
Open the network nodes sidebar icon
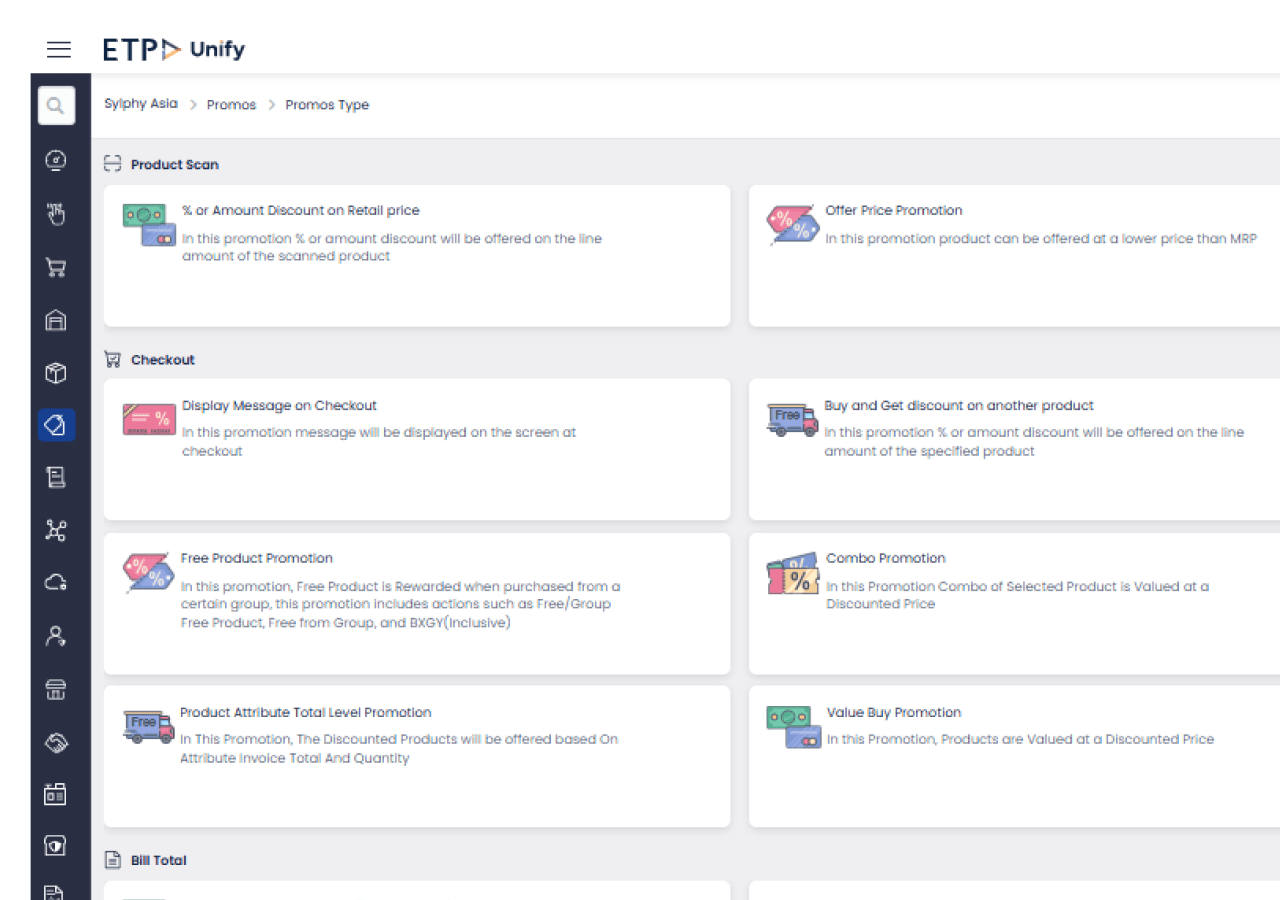point(56,530)
